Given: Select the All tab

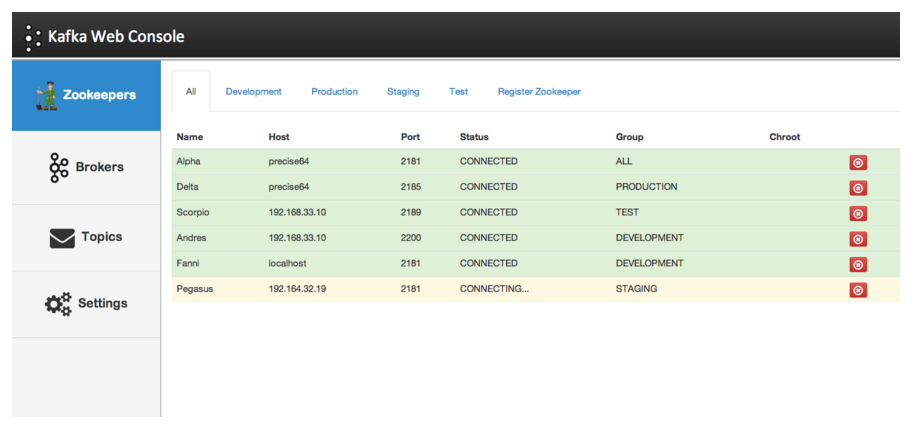Looking at the screenshot, I should point(191,92).
